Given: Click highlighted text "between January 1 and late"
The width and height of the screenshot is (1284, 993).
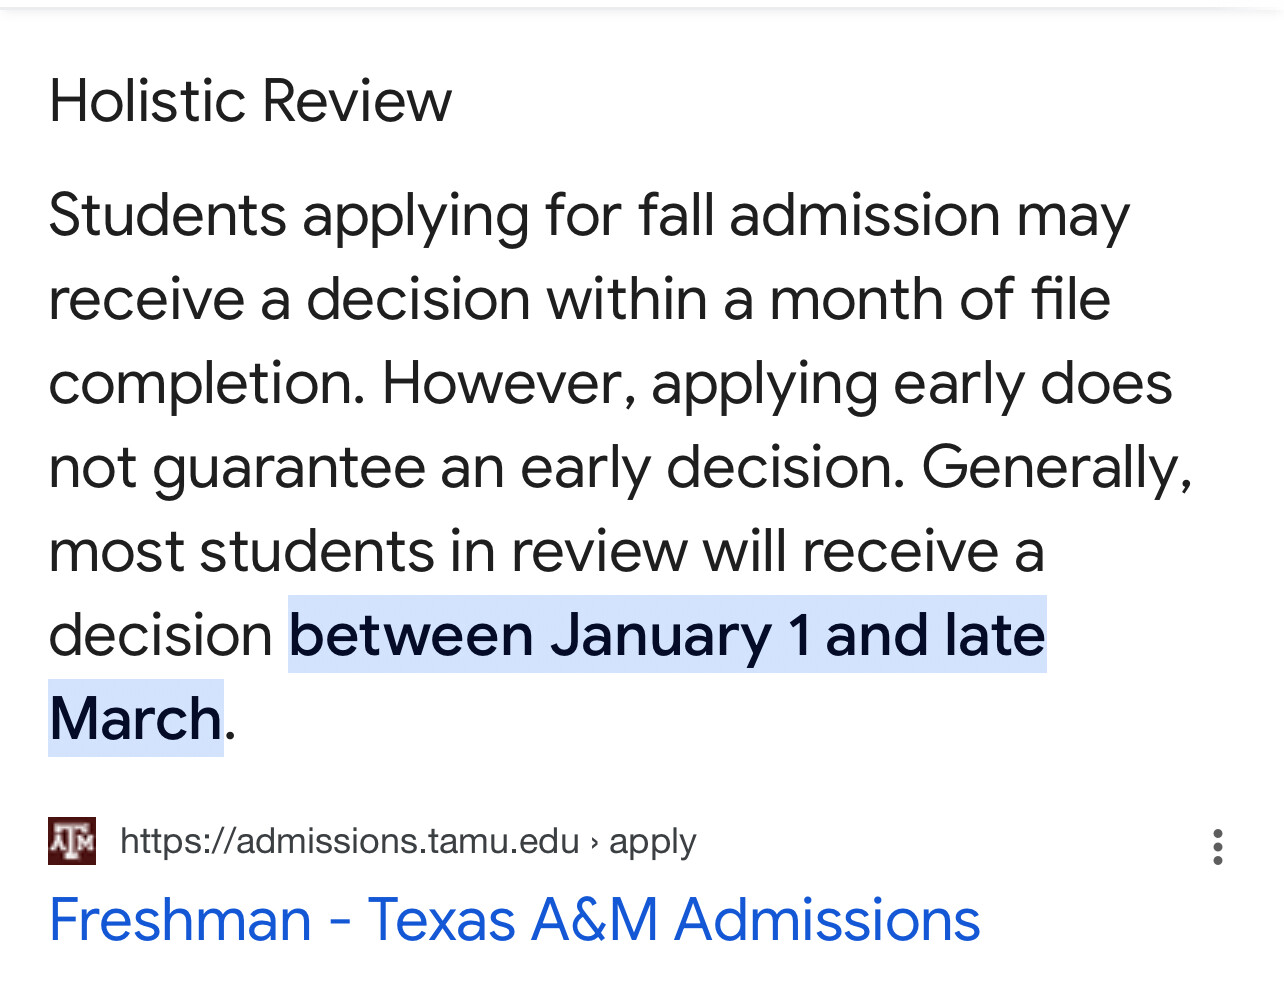Looking at the screenshot, I should (667, 635).
